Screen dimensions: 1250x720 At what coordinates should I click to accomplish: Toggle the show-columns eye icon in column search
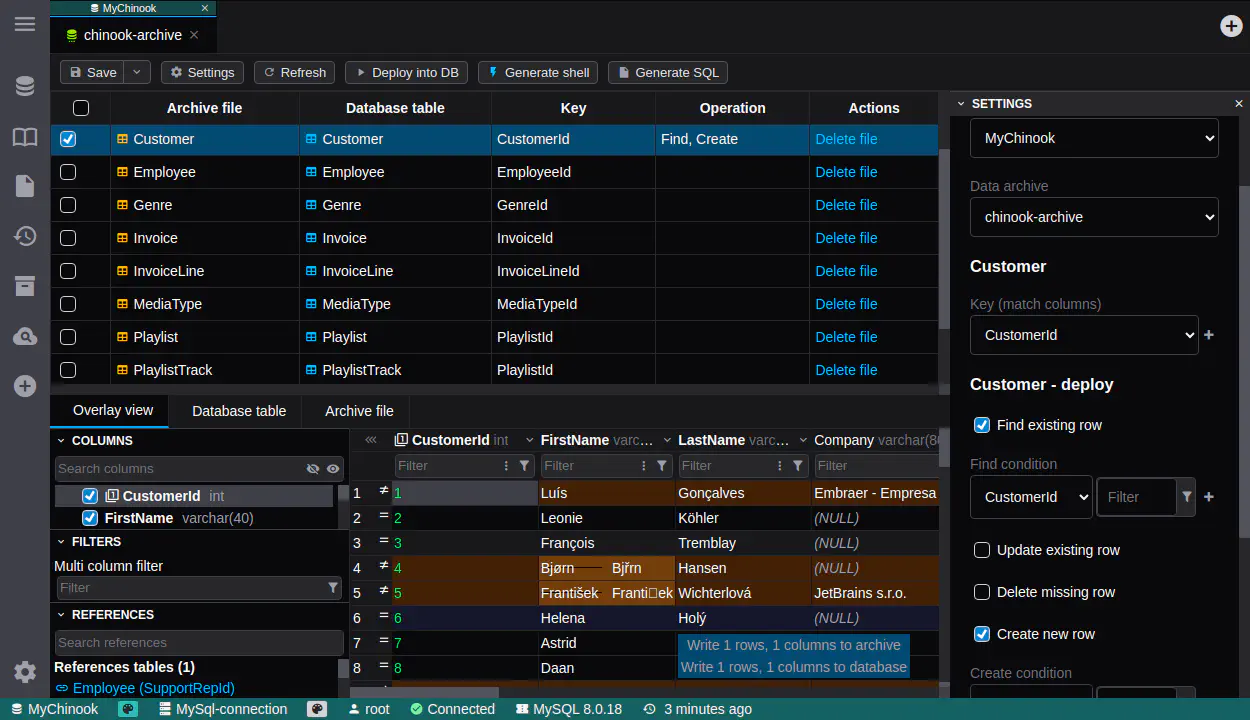click(333, 468)
